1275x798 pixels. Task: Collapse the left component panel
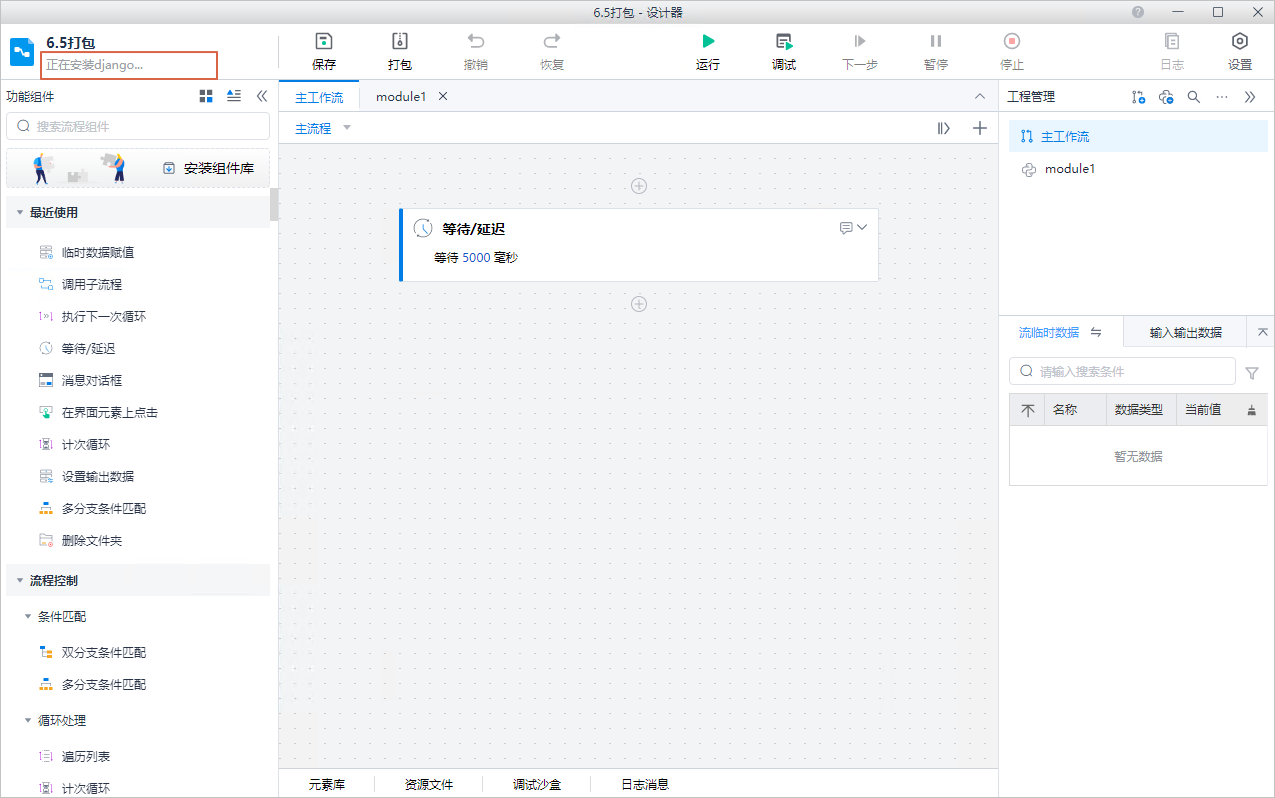(x=262, y=96)
